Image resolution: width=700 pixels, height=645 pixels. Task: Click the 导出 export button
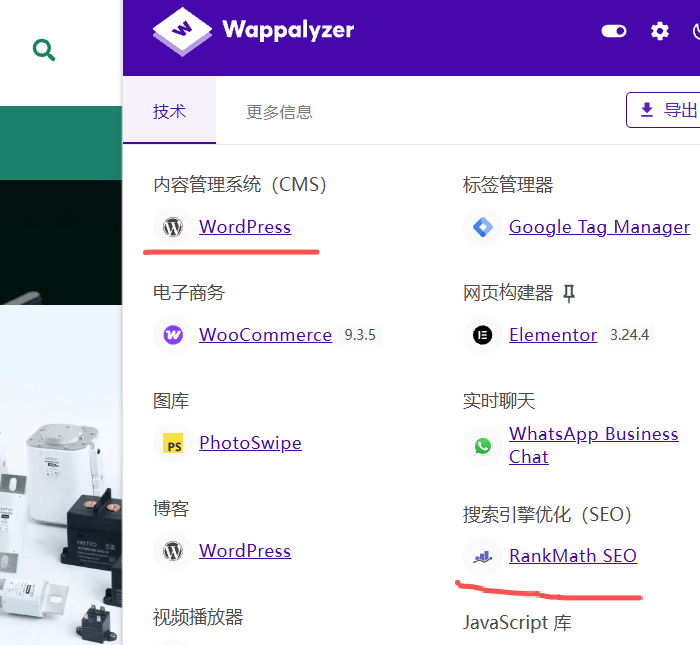pyautogui.click(x=664, y=110)
